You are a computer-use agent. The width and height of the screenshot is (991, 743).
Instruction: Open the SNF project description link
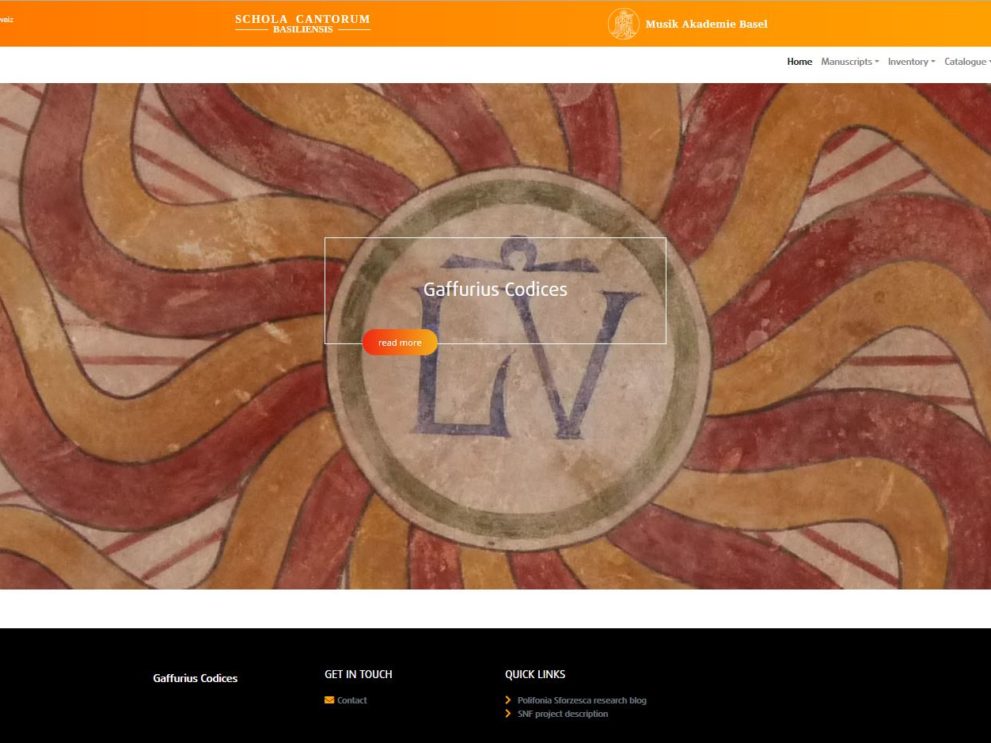562,714
